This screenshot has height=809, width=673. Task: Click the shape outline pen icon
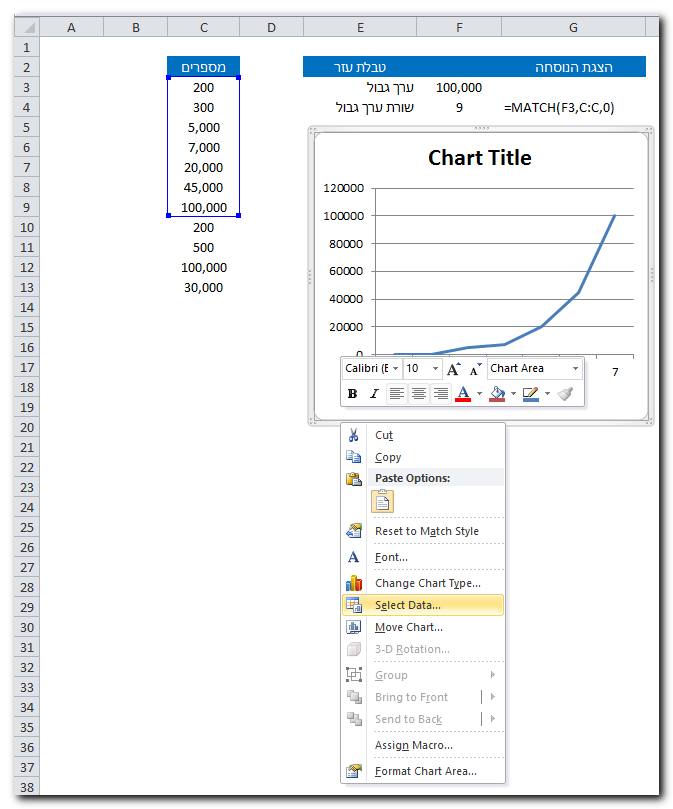click(530, 394)
